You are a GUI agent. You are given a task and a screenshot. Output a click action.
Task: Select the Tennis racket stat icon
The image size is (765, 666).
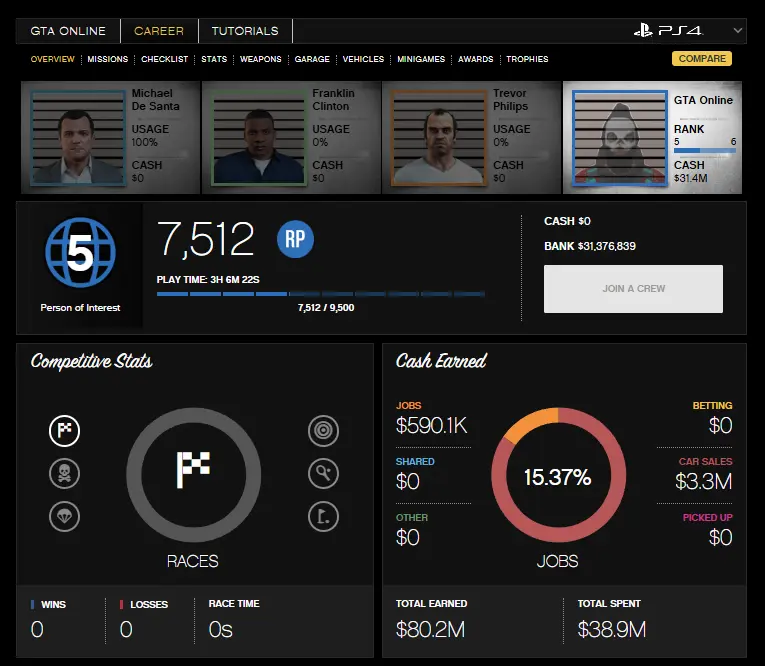click(323, 473)
